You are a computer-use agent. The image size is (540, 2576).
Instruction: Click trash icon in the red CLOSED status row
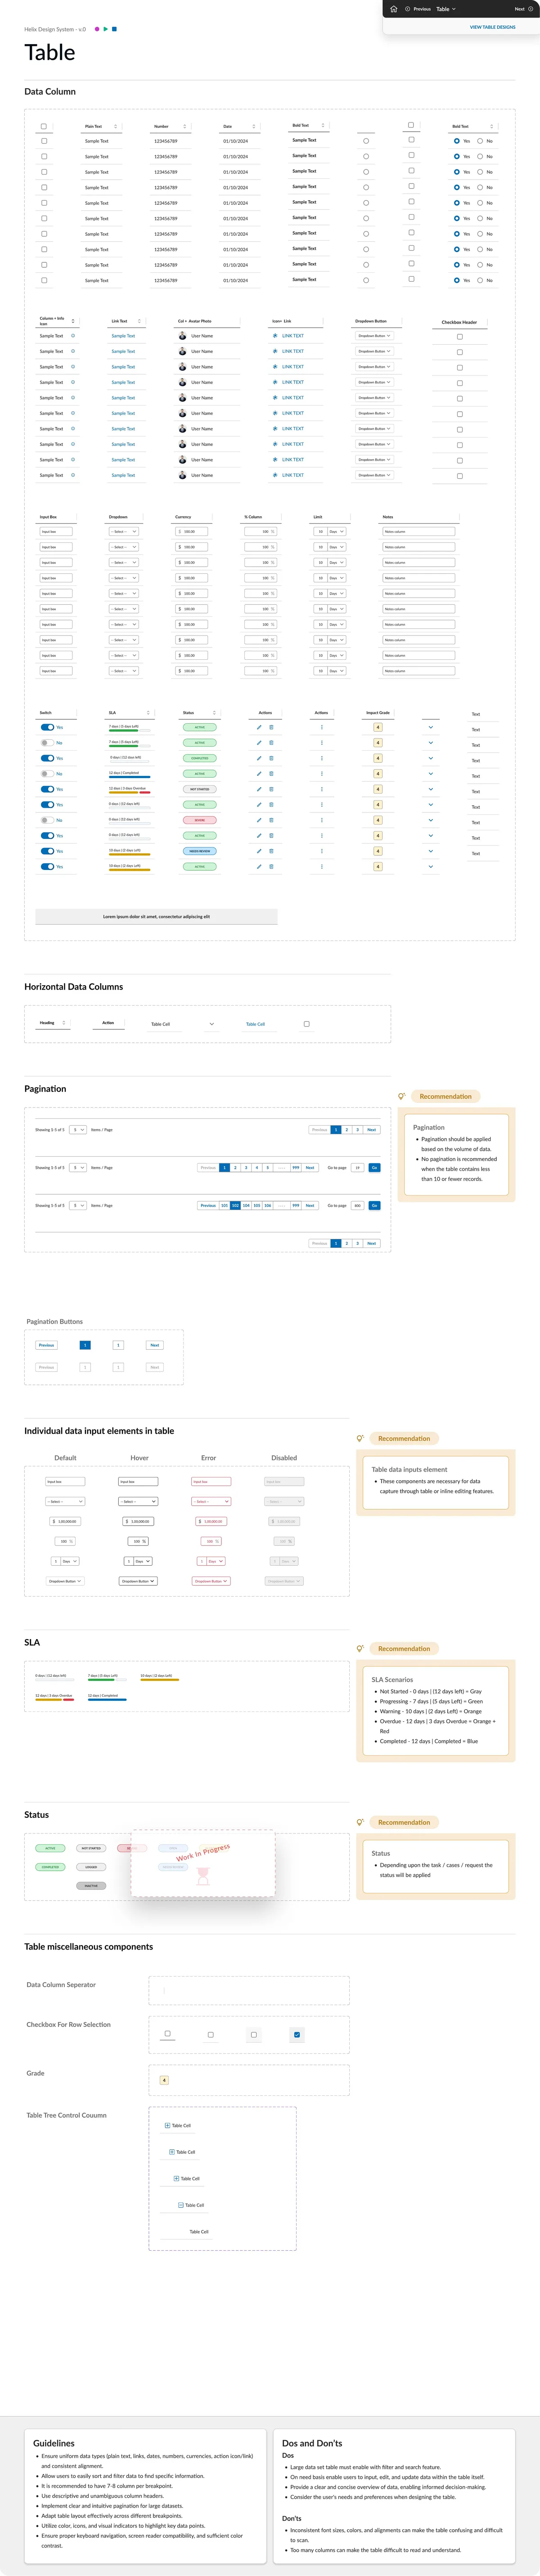click(x=271, y=820)
